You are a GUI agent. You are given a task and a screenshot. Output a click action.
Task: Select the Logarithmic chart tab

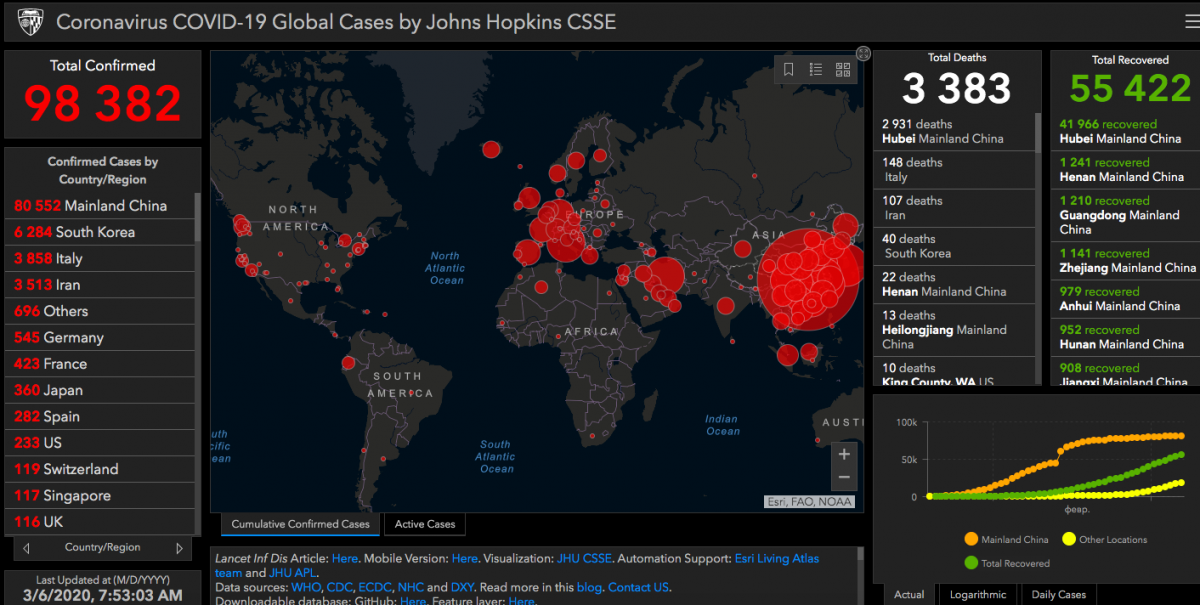point(978,594)
